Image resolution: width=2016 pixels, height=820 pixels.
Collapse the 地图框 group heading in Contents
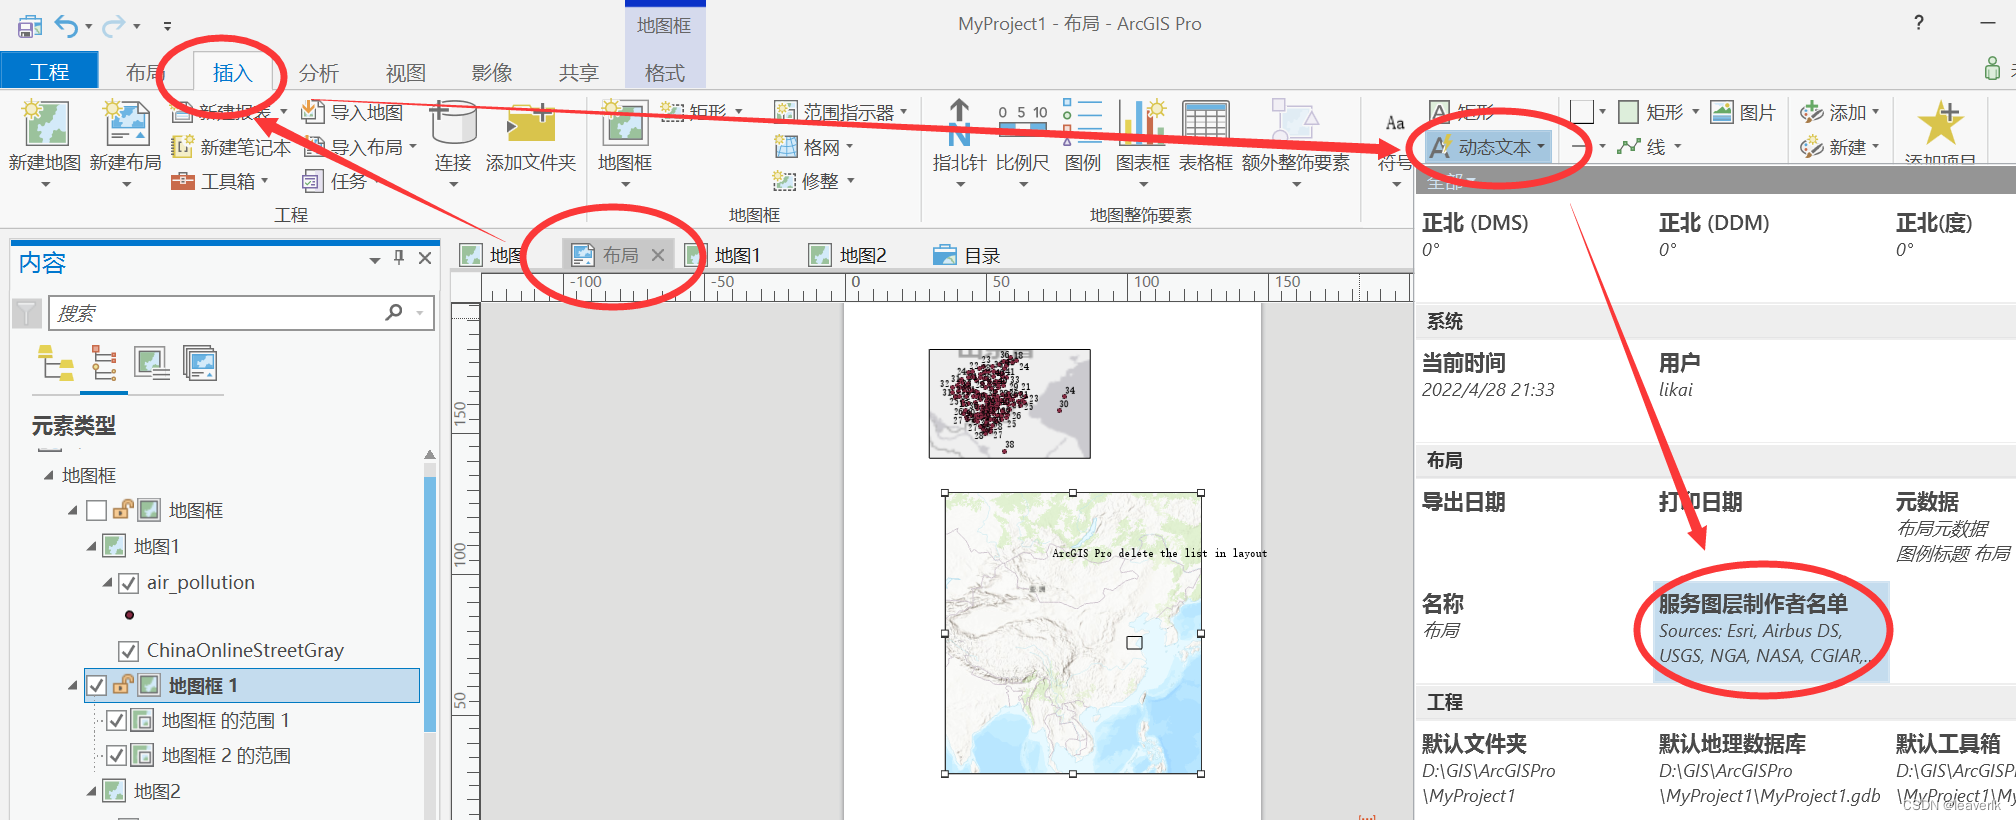click(x=48, y=475)
